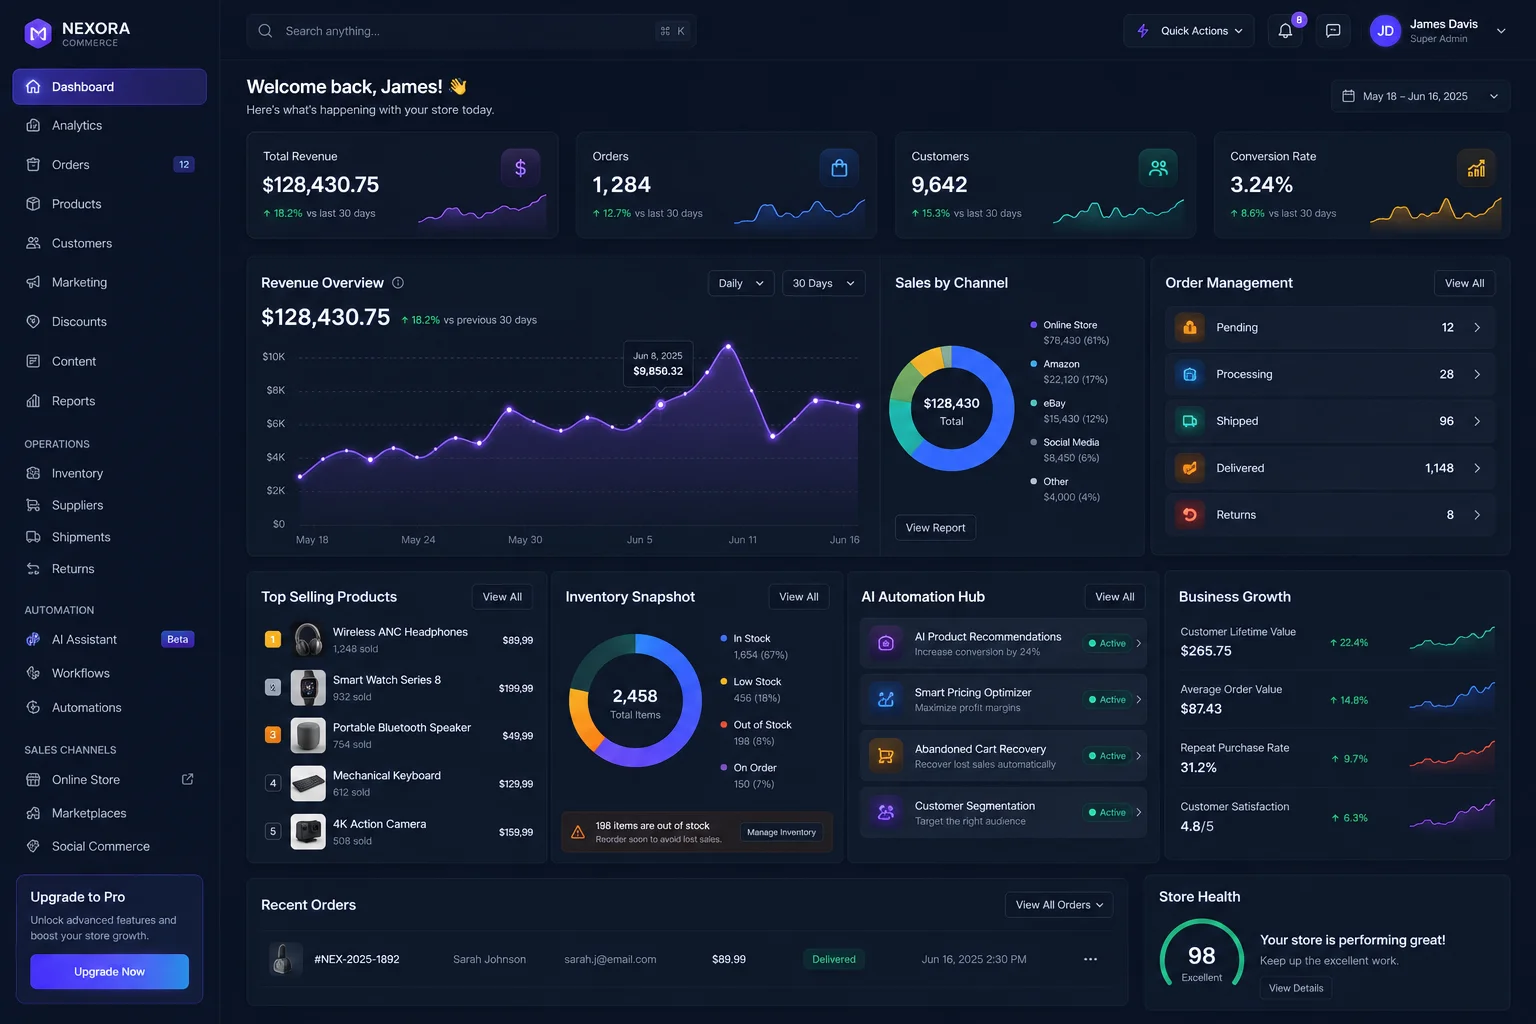This screenshot has width=1536, height=1024.
Task: Click the Search anything field
Action: pyautogui.click(x=471, y=31)
